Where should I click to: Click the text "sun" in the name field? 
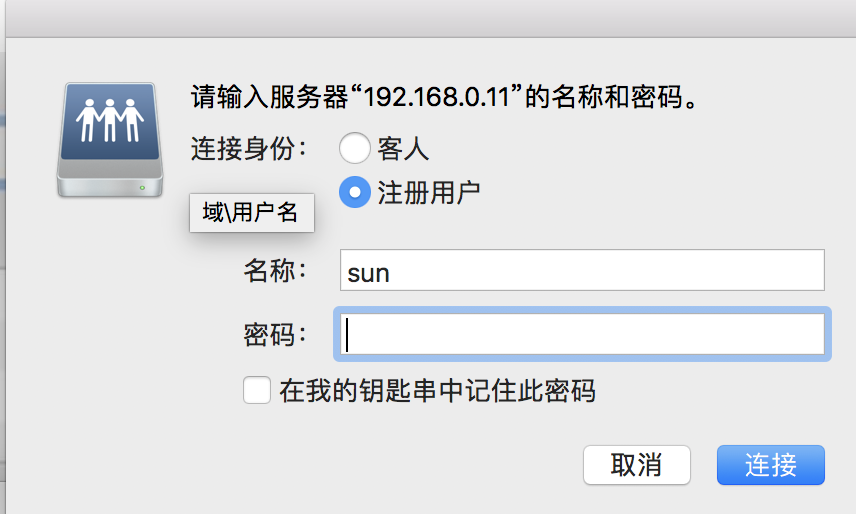[x=368, y=272]
